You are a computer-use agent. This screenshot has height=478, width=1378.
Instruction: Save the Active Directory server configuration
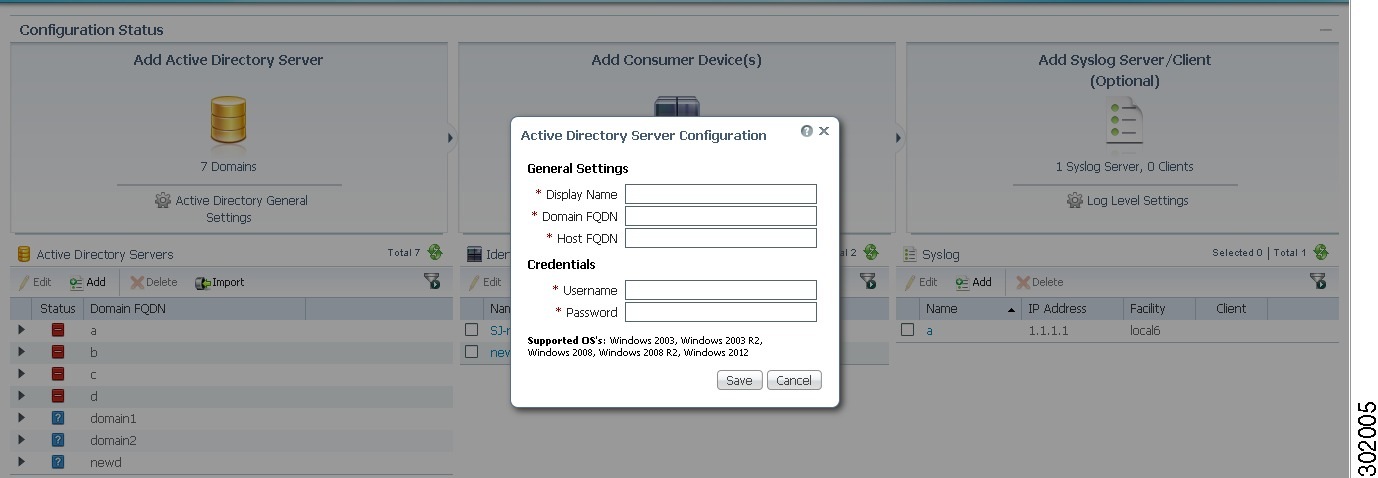coord(740,380)
